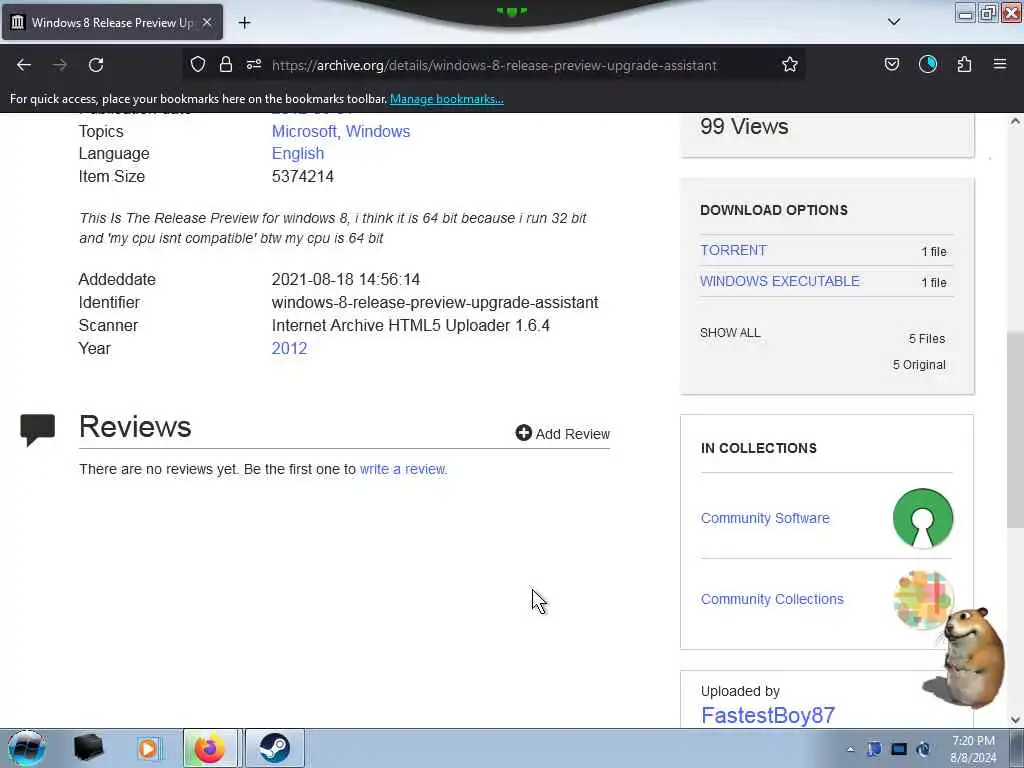Screen dimensions: 1024x768
Task: Select the Windows 8 Release Preview tab
Action: coord(112,22)
